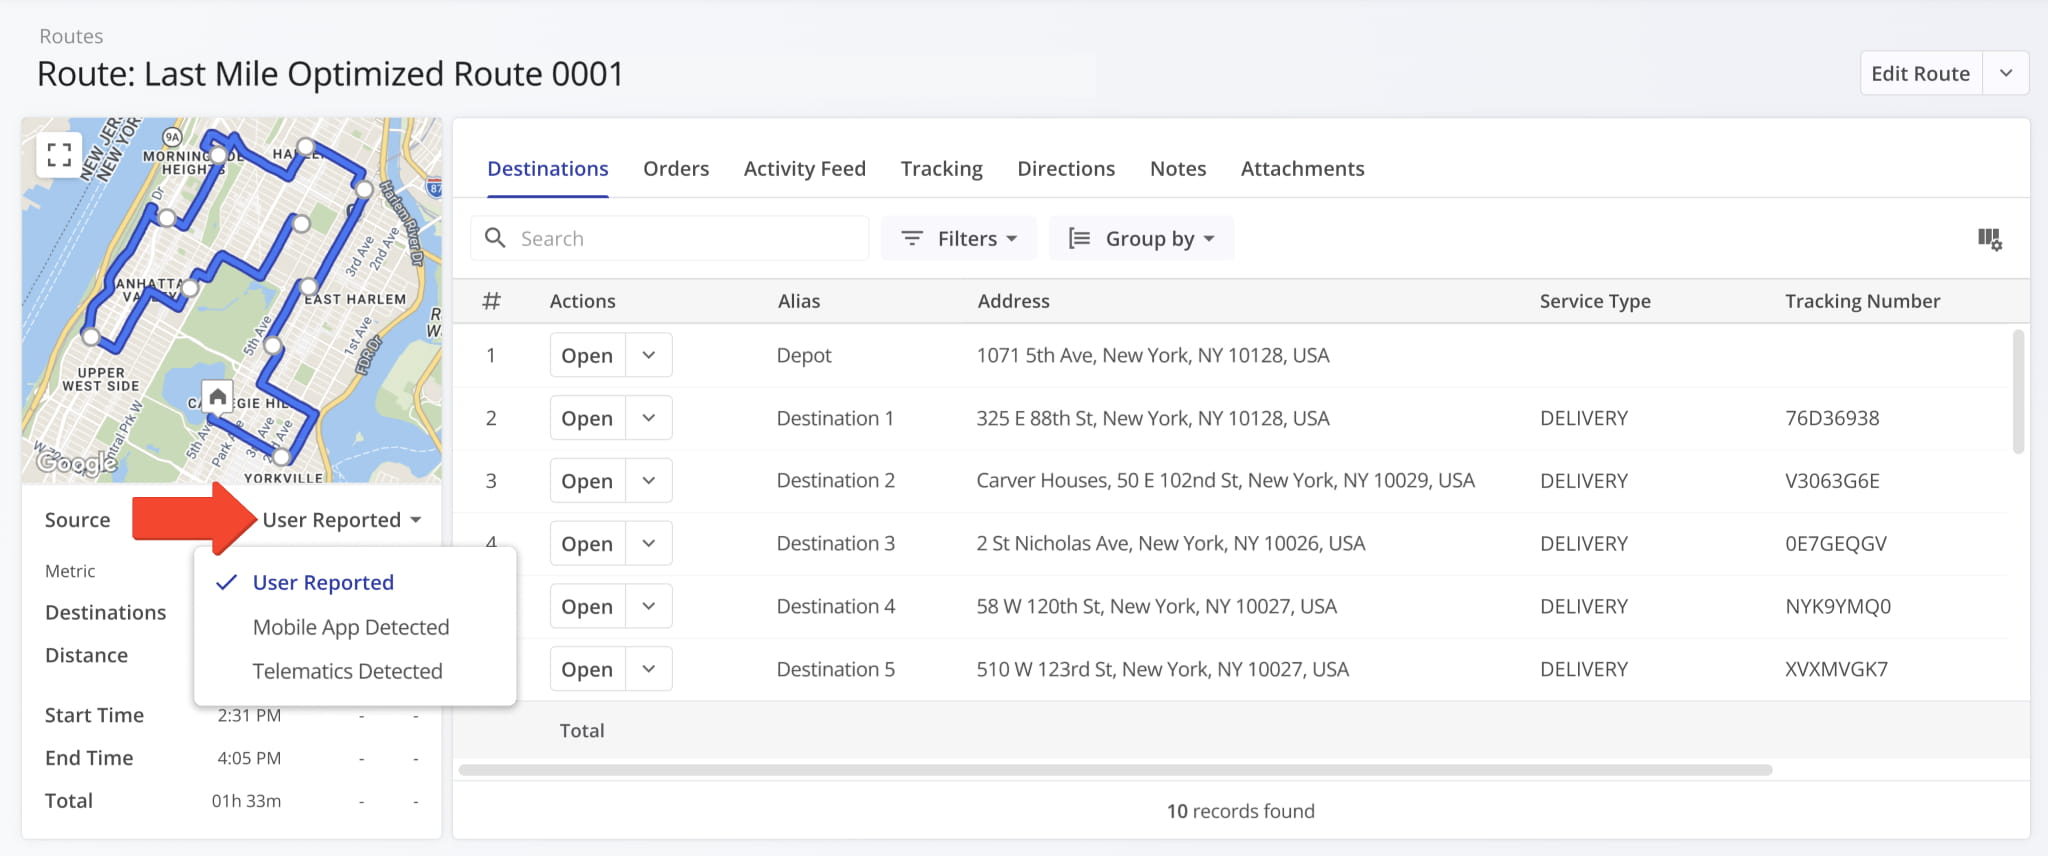
Task: Click the Group by list icon
Action: pyautogui.click(x=1079, y=238)
